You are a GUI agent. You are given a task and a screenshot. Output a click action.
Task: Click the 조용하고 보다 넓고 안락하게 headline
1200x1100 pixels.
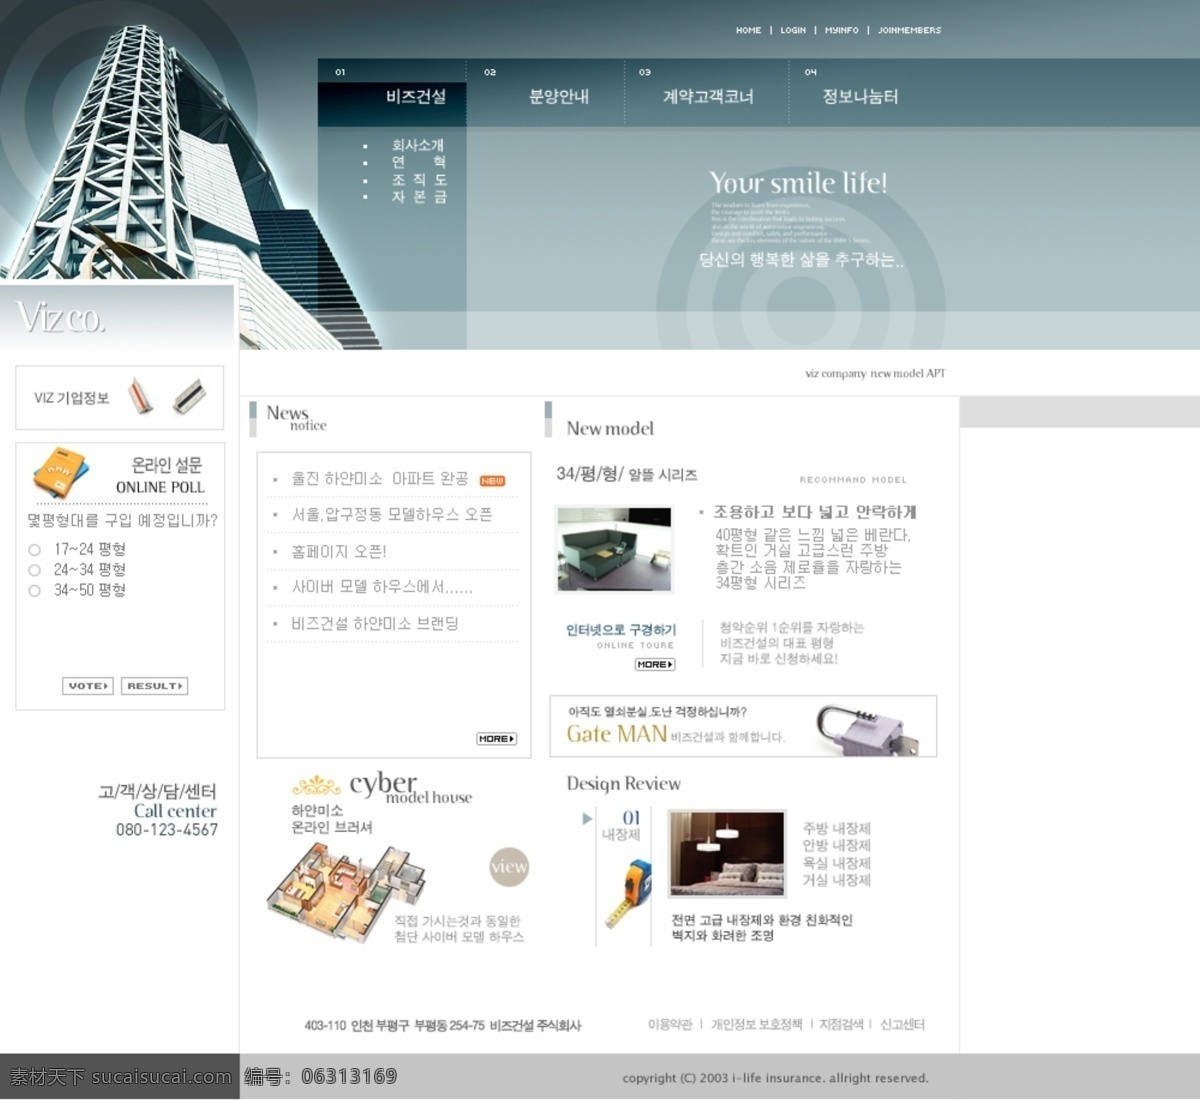(814, 512)
